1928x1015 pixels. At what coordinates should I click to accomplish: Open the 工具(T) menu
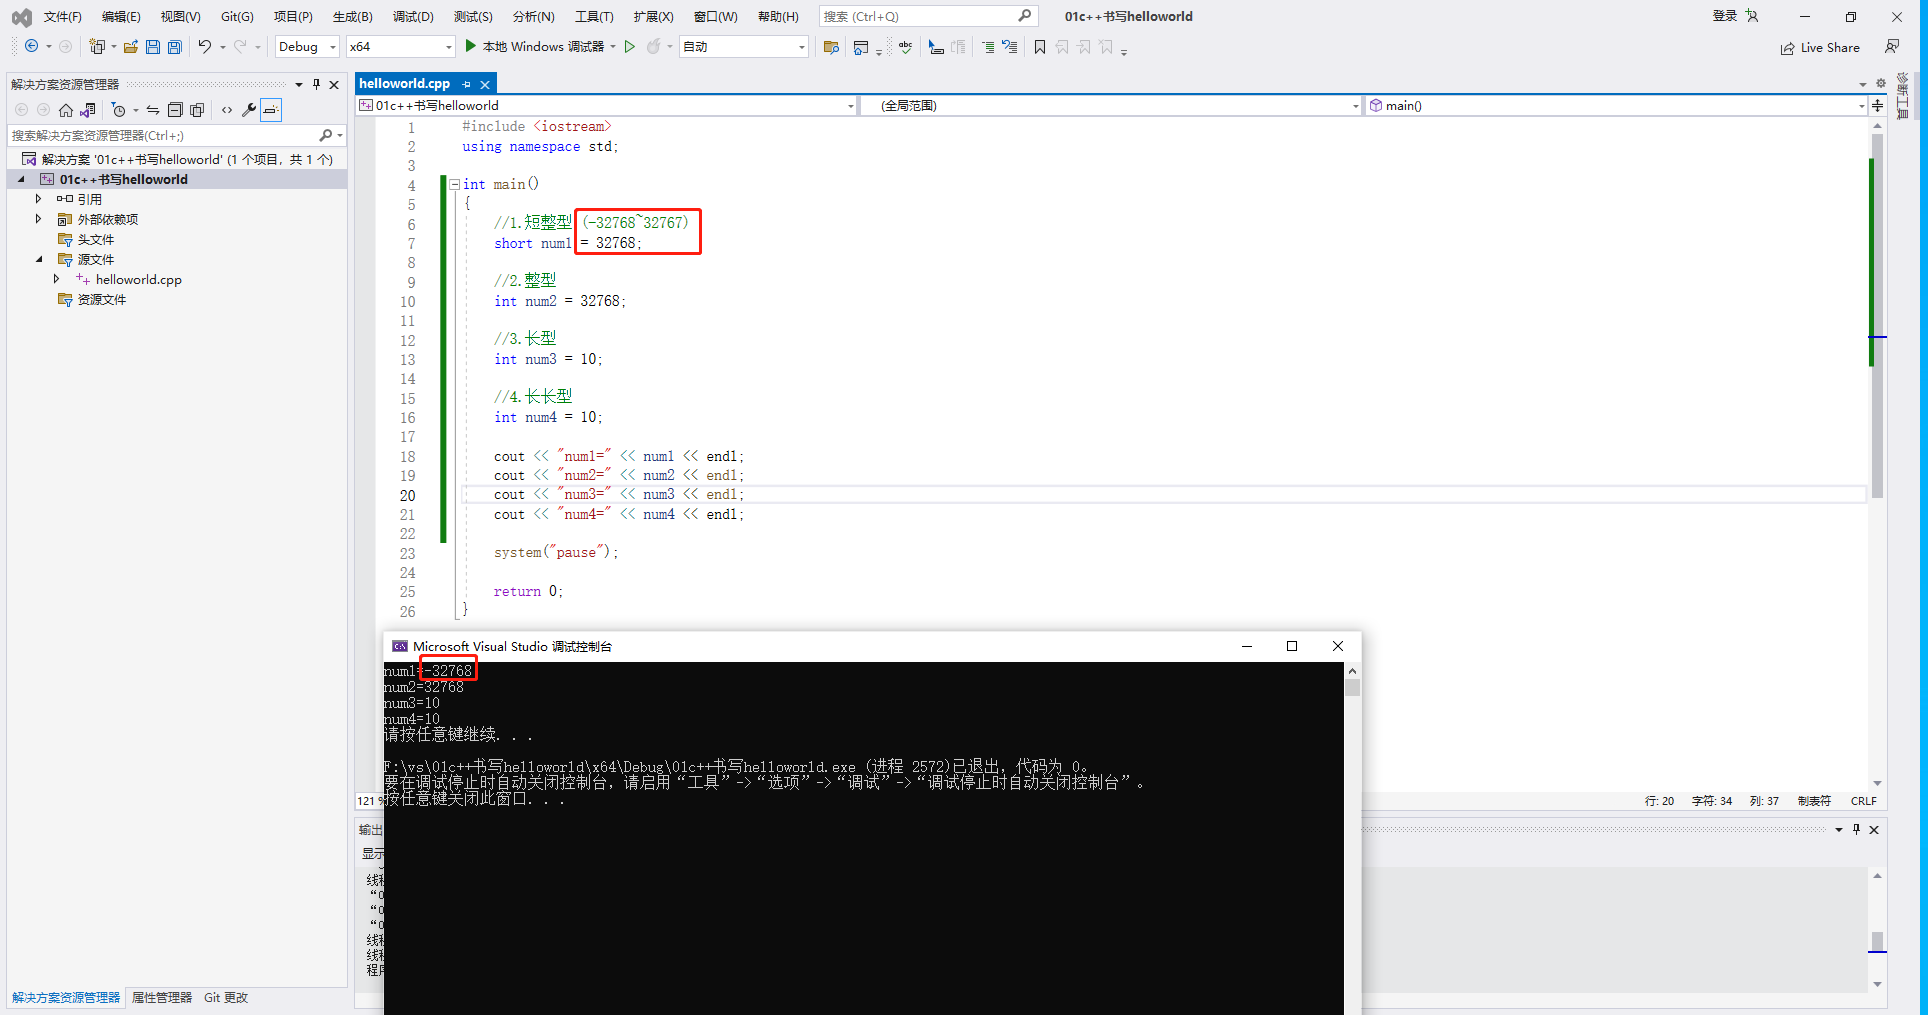click(x=594, y=16)
